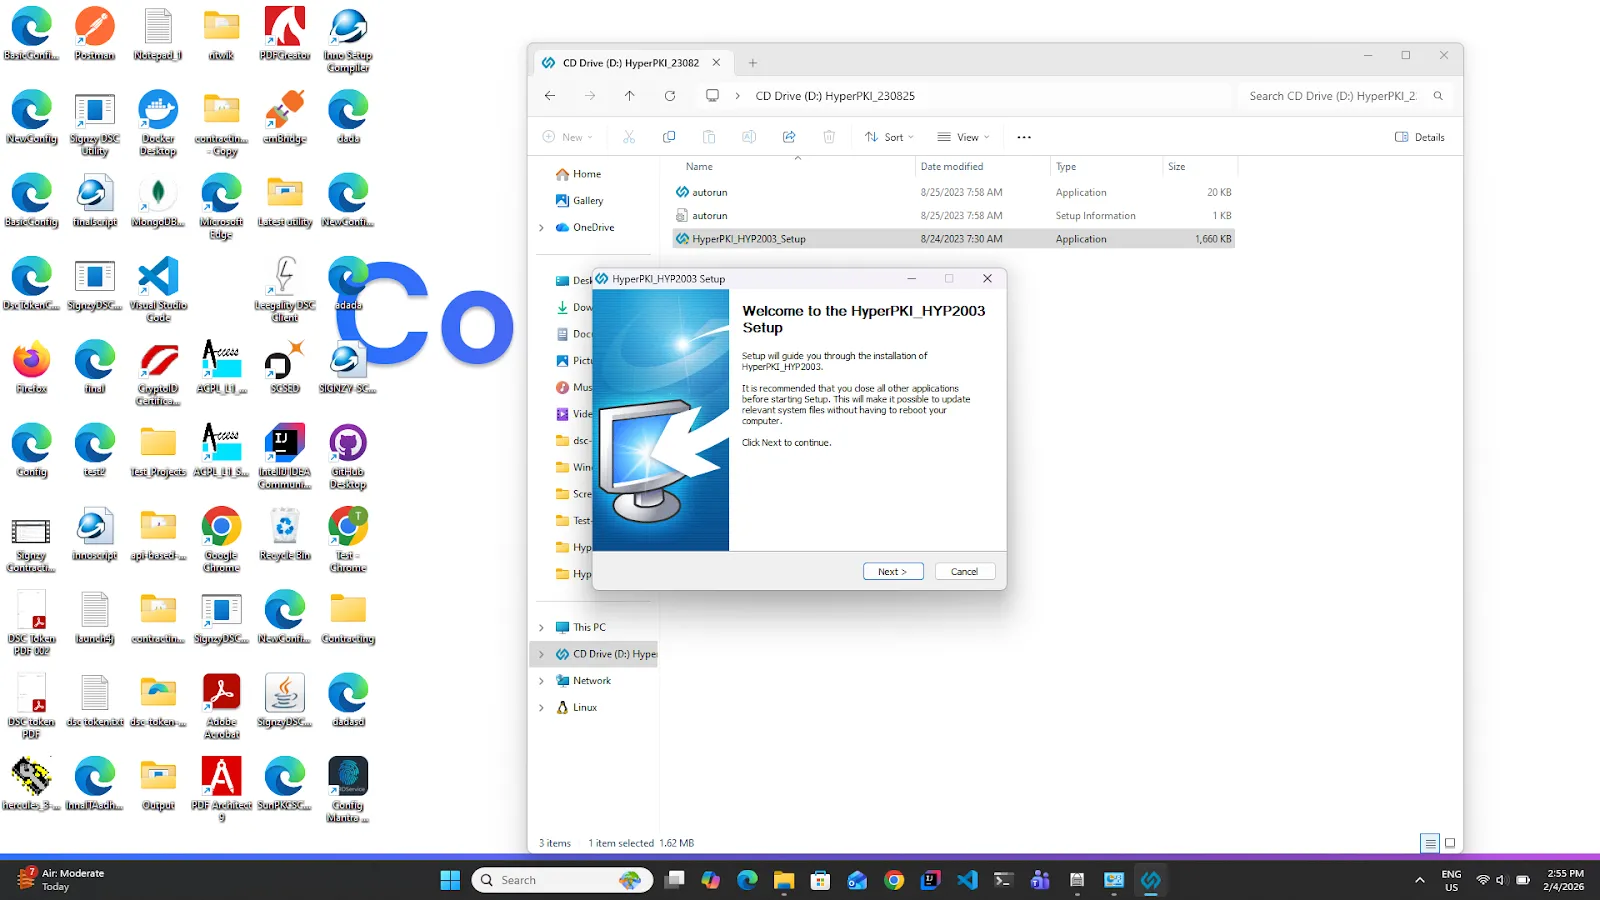Open the GitHub Desktop shortcut
The width and height of the screenshot is (1600, 900).
coord(348,456)
